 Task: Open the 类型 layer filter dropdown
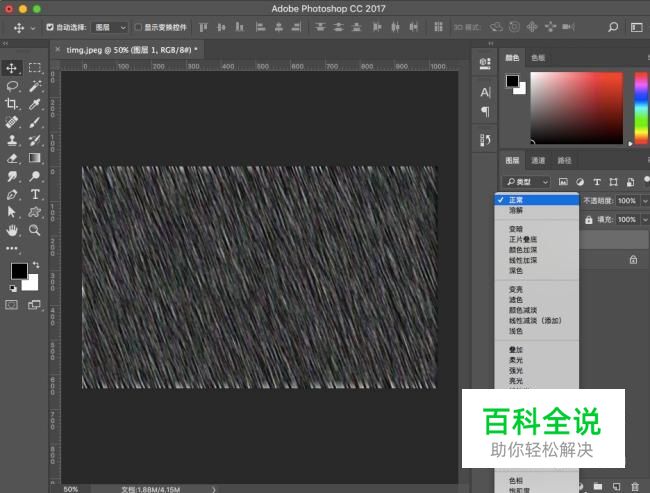coord(527,182)
